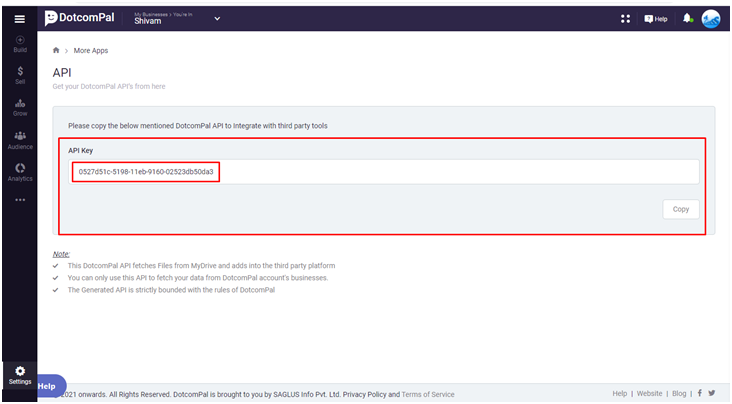Show more sidebar items via ellipsis

[20, 200]
